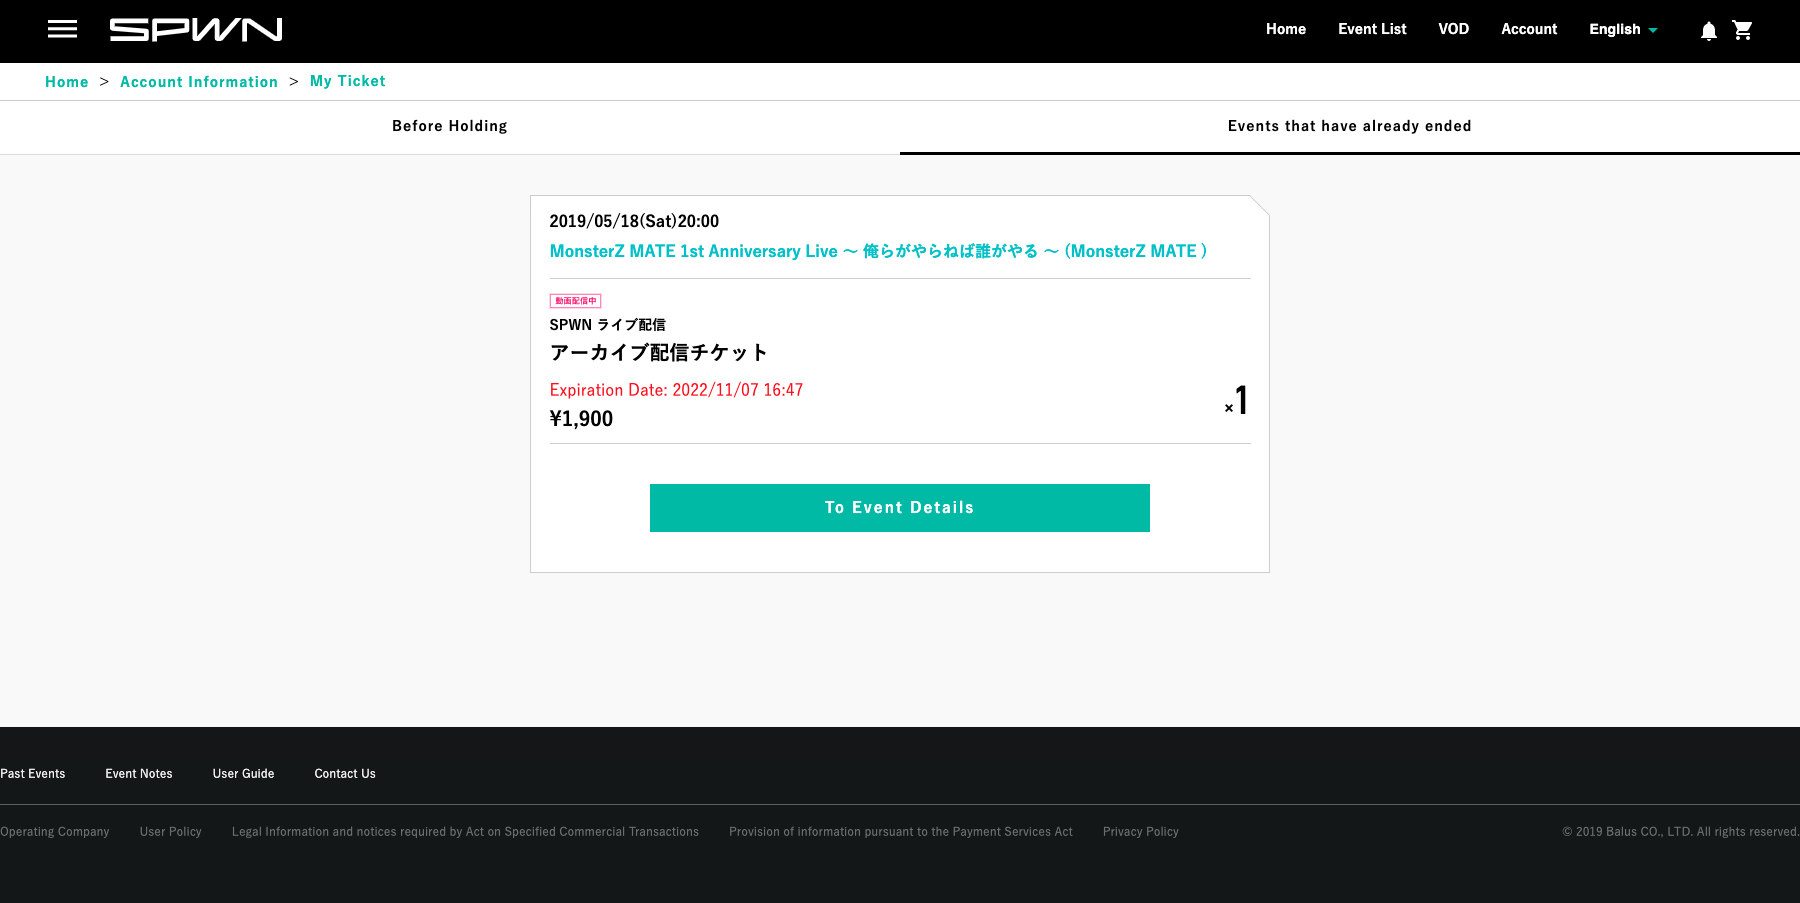The width and height of the screenshot is (1800, 903).
Task: Click the アーカイブ配信チケット ticket name
Action: [659, 353]
